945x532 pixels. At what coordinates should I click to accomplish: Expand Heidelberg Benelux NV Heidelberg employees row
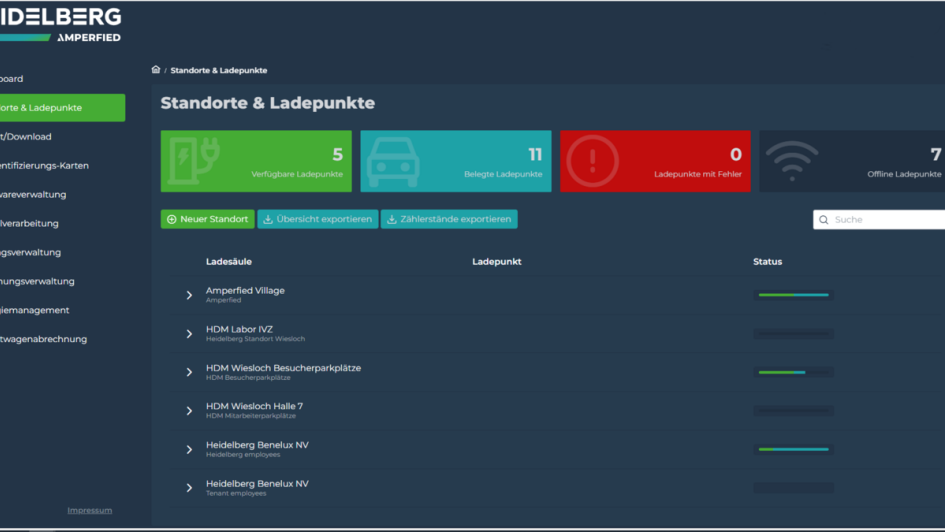[x=189, y=449]
